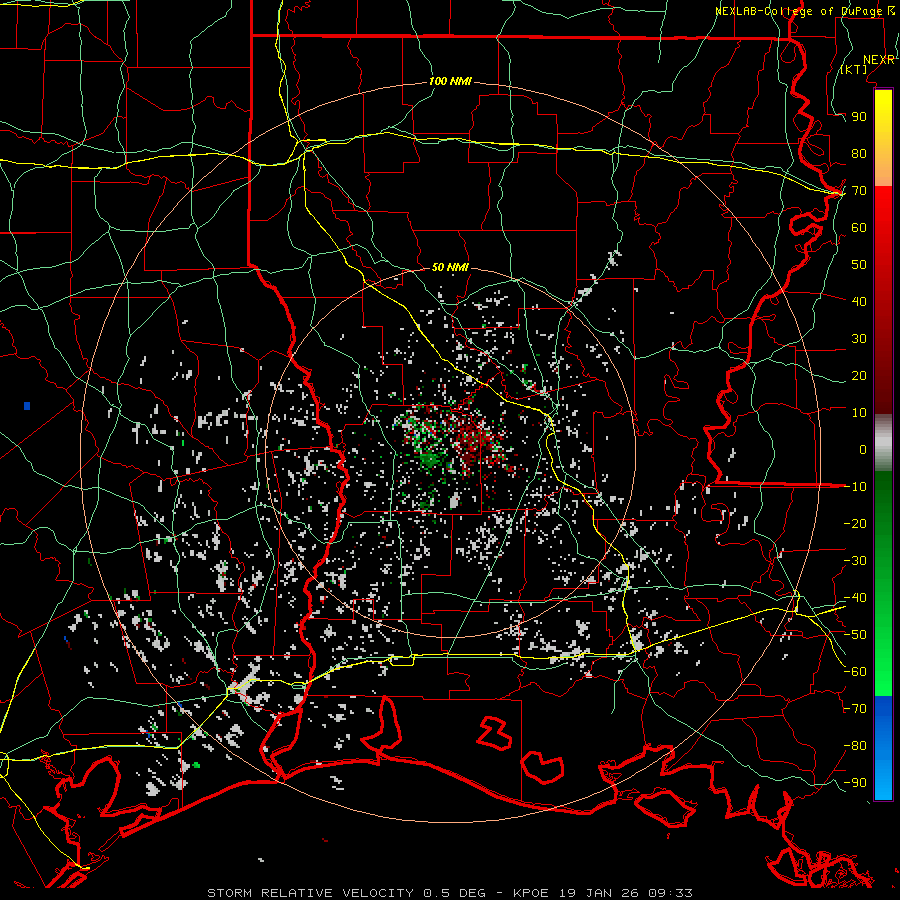Click the blue segment of the color bar
The image size is (900, 900).
(883, 748)
